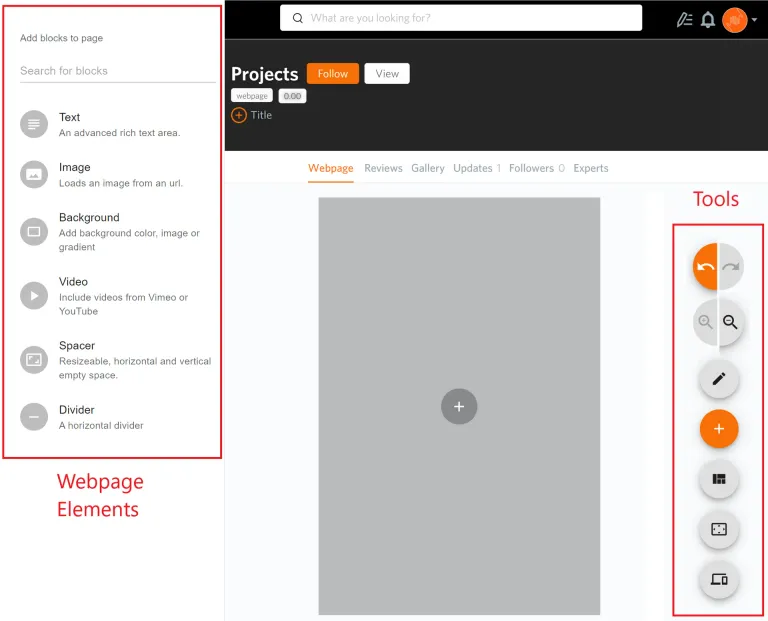The image size is (768, 621).
Task: Click the 'Background' block name
Action: 89,217
